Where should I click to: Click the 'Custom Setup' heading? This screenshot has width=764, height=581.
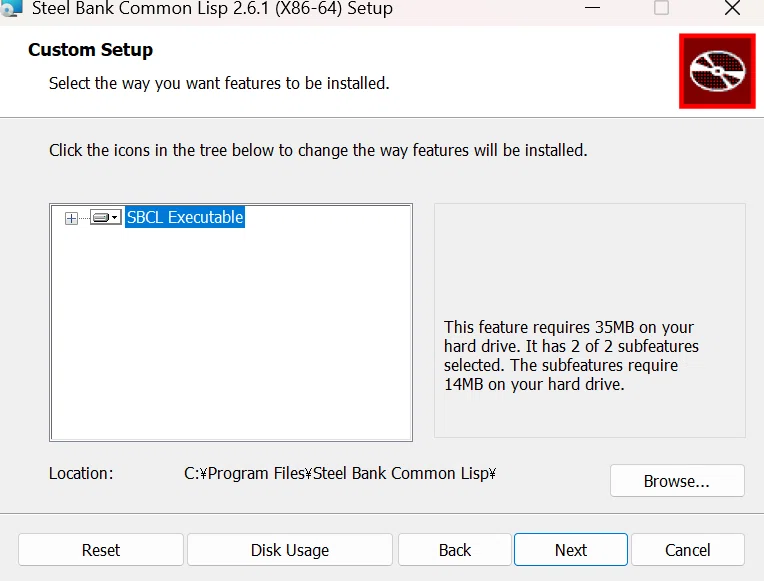click(91, 50)
